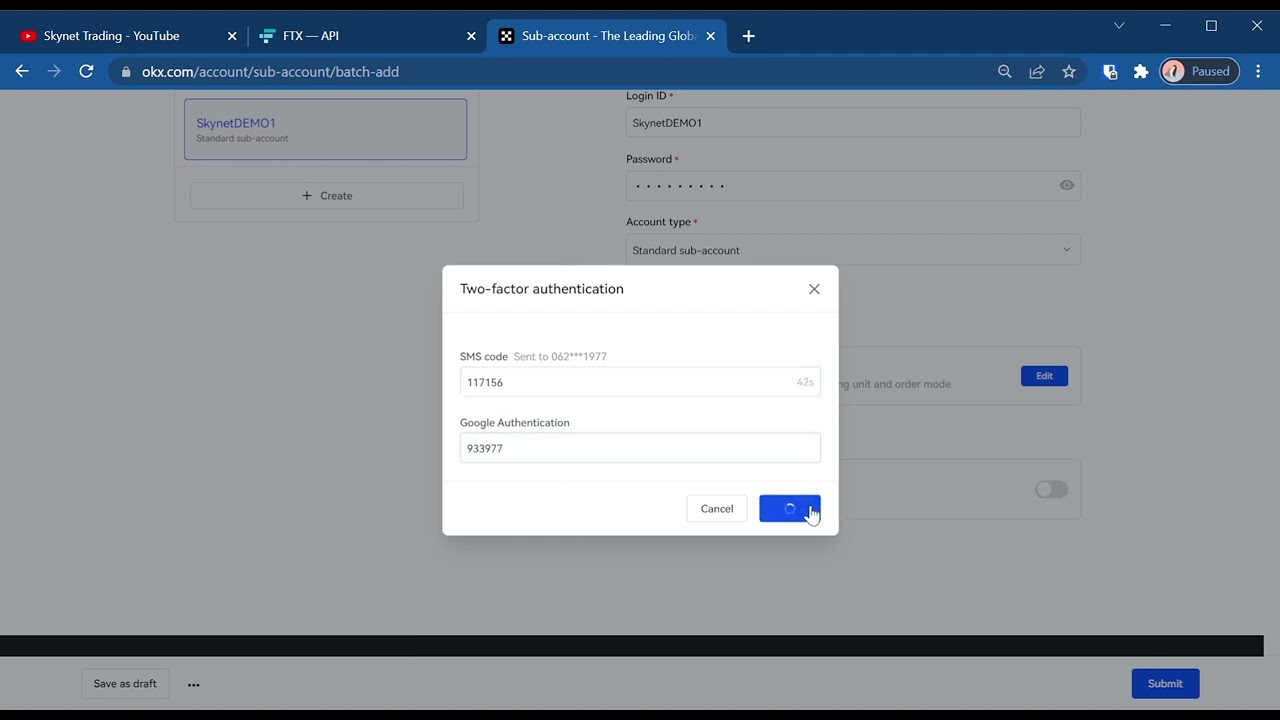
Task: Close the FTX API tab
Action: [471, 36]
